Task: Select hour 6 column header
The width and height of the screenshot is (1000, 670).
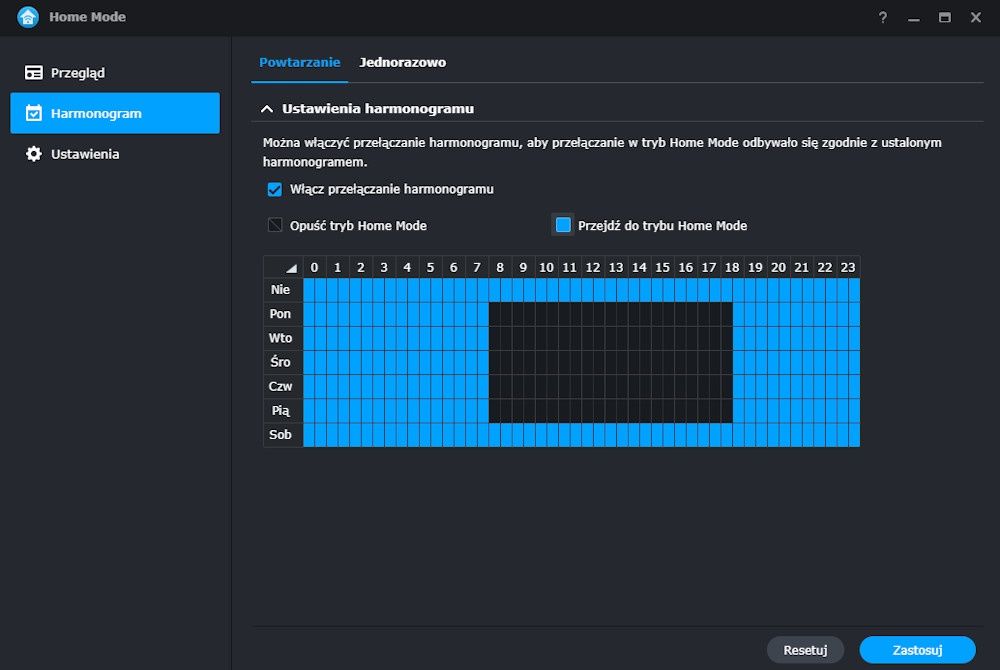Action: point(453,267)
